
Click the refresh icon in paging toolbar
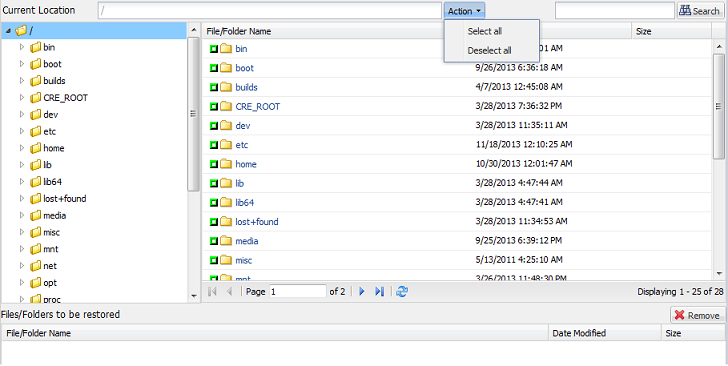[402, 292]
